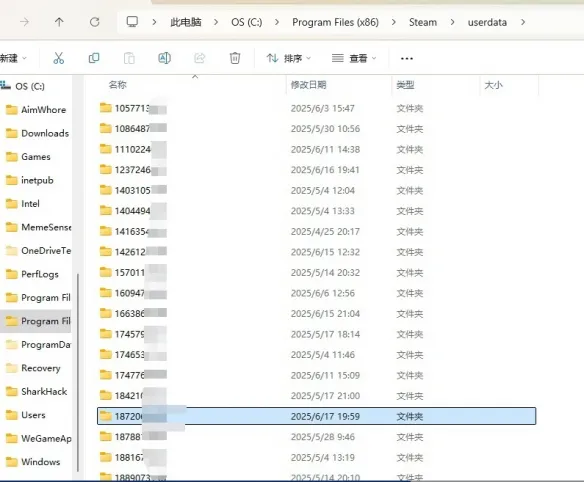The image size is (584, 482).
Task: Open Users folder in sidebar
Action: [x=25, y=415]
